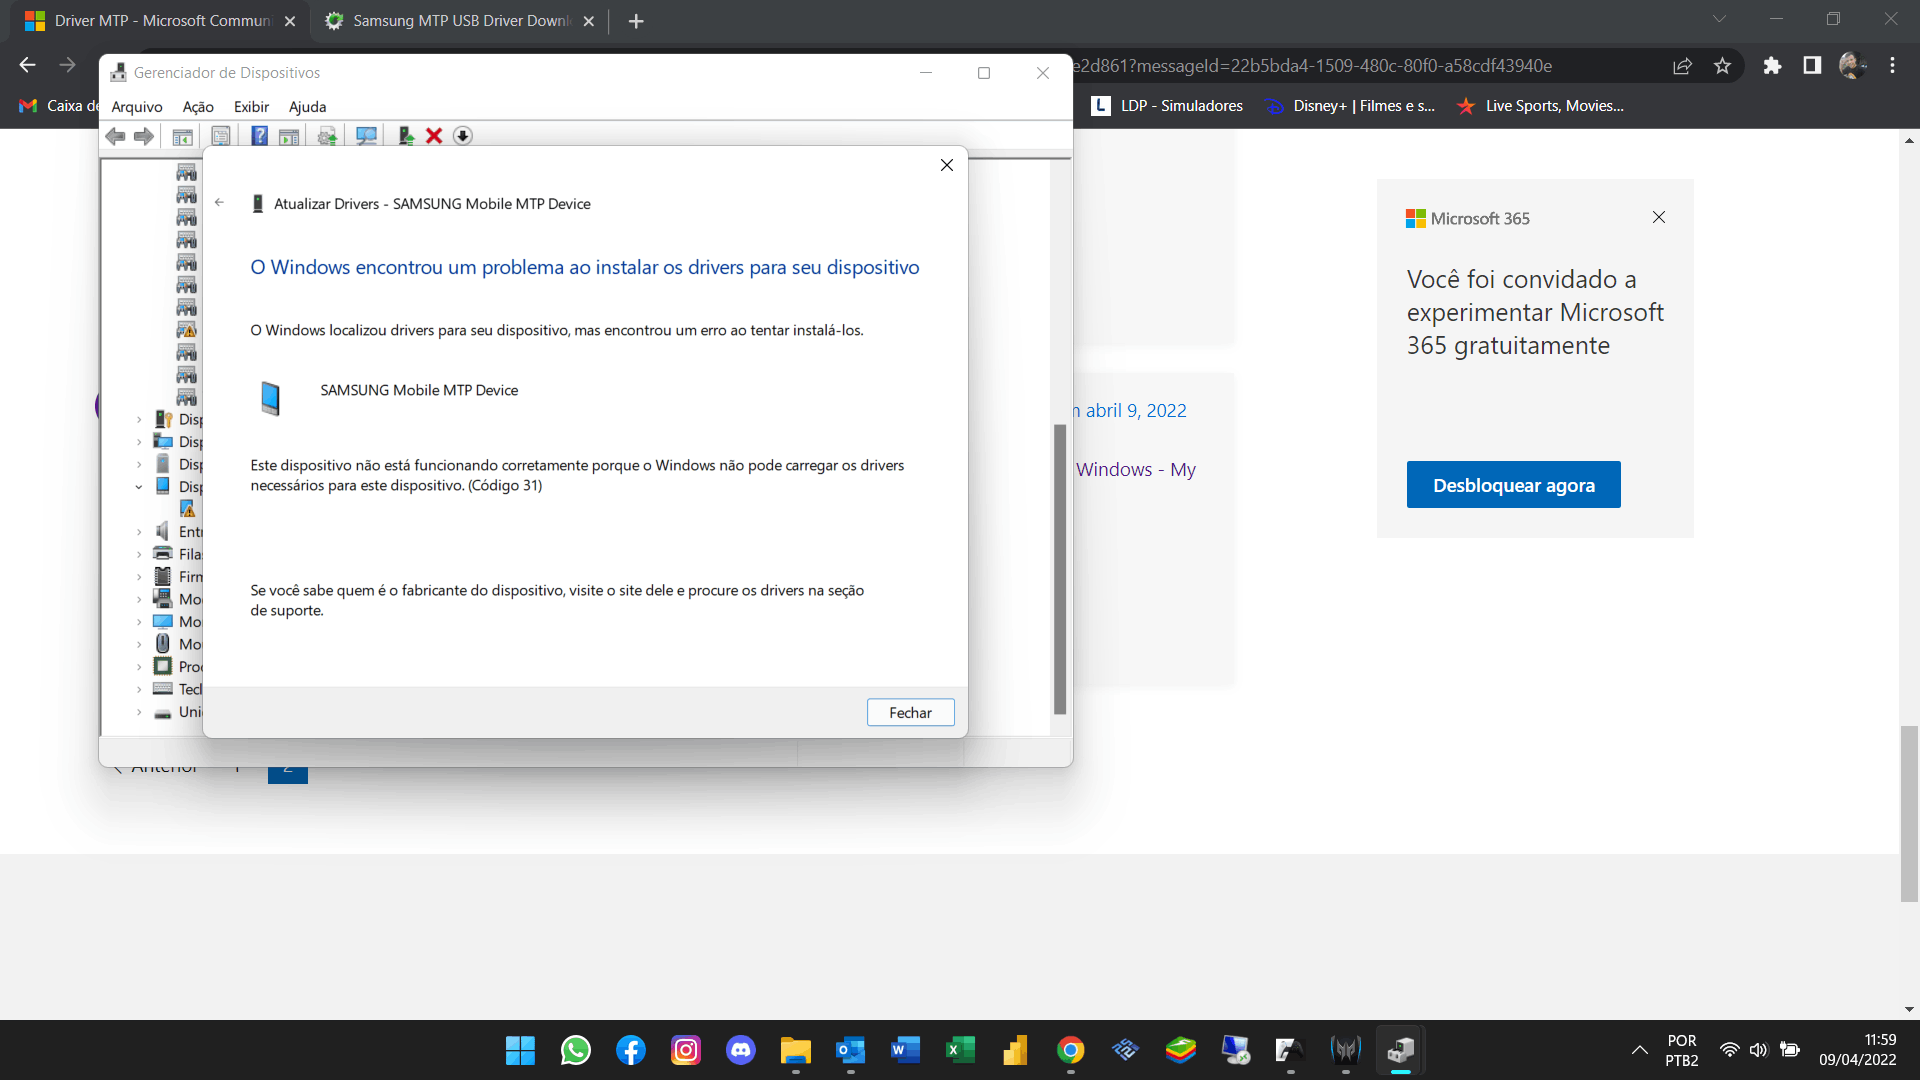Viewport: 1920px width, 1080px height.
Task: Click the browser extensions puzzle icon
Action: tap(1772, 66)
